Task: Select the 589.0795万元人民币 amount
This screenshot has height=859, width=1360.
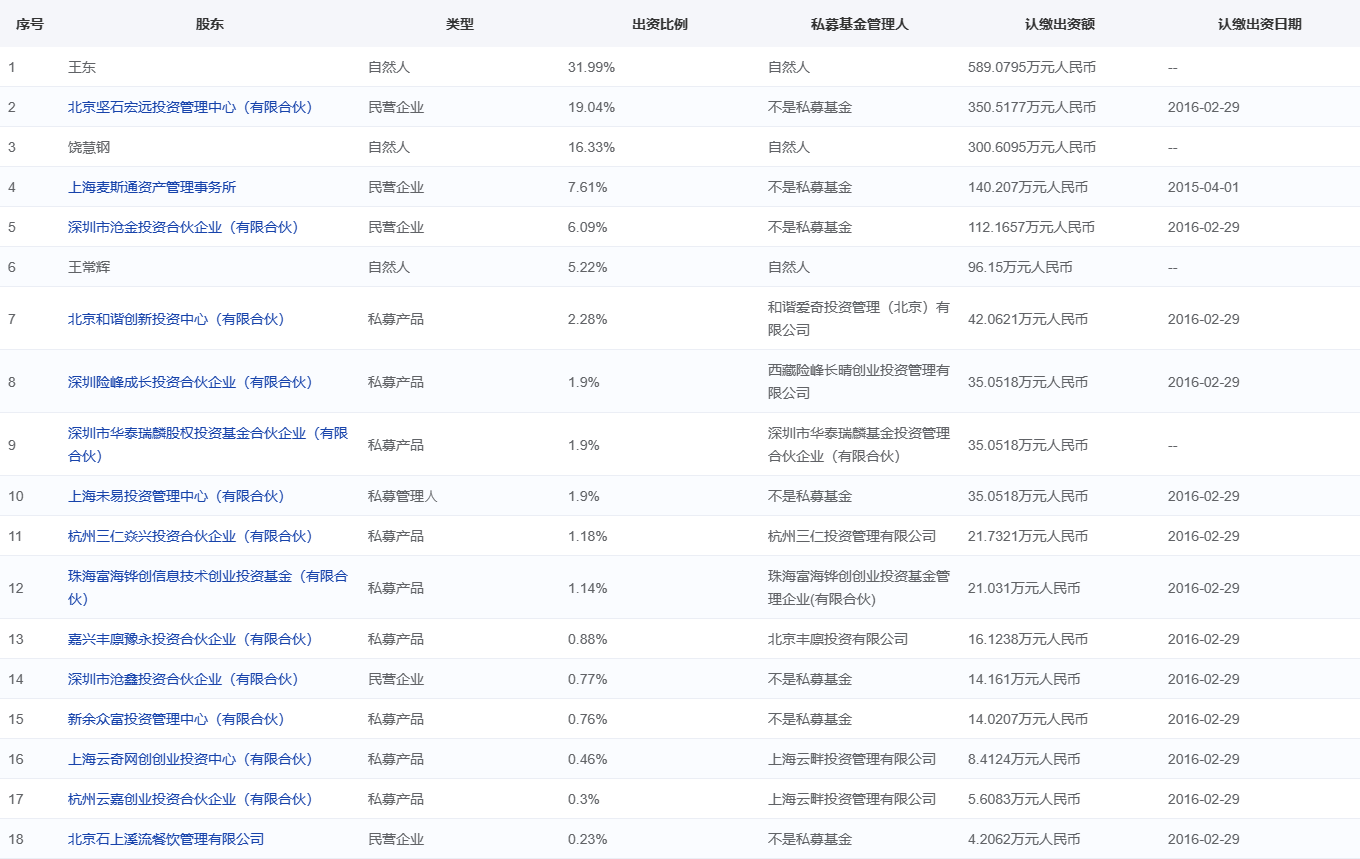Action: pos(1032,67)
